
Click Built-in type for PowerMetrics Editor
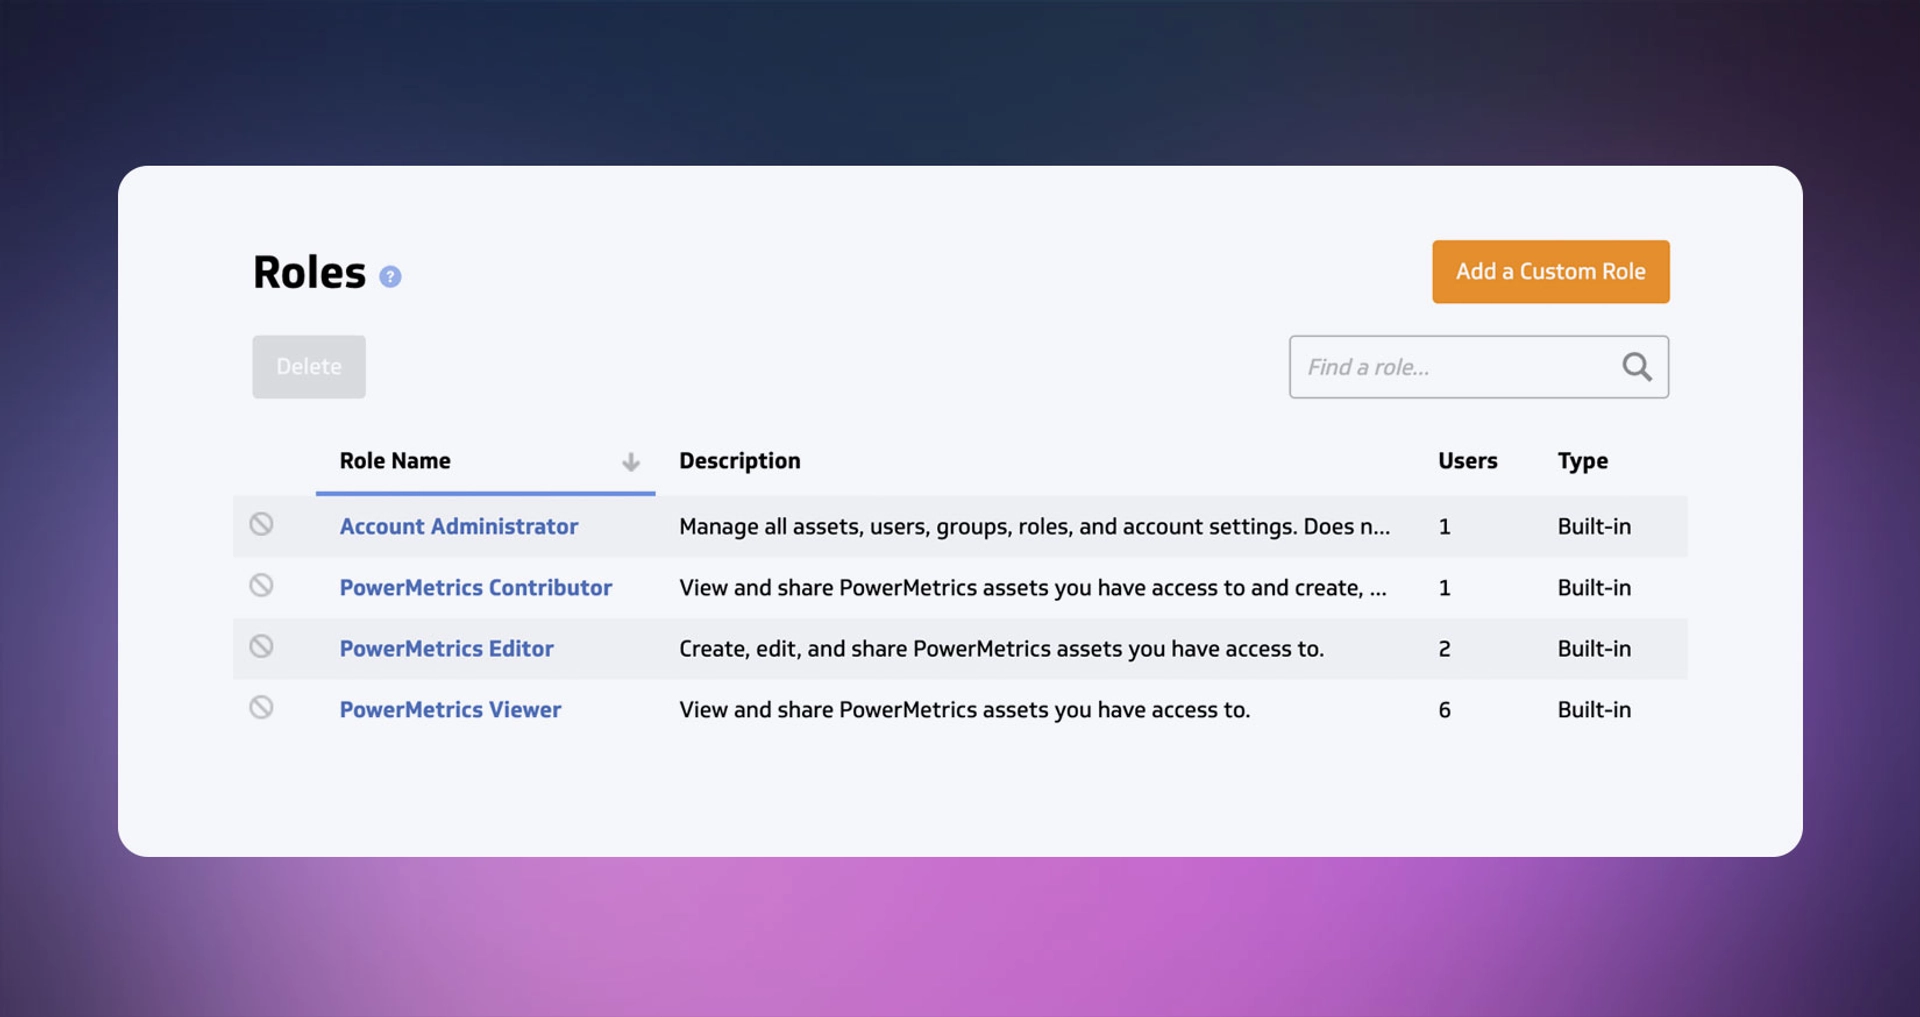(x=1594, y=649)
